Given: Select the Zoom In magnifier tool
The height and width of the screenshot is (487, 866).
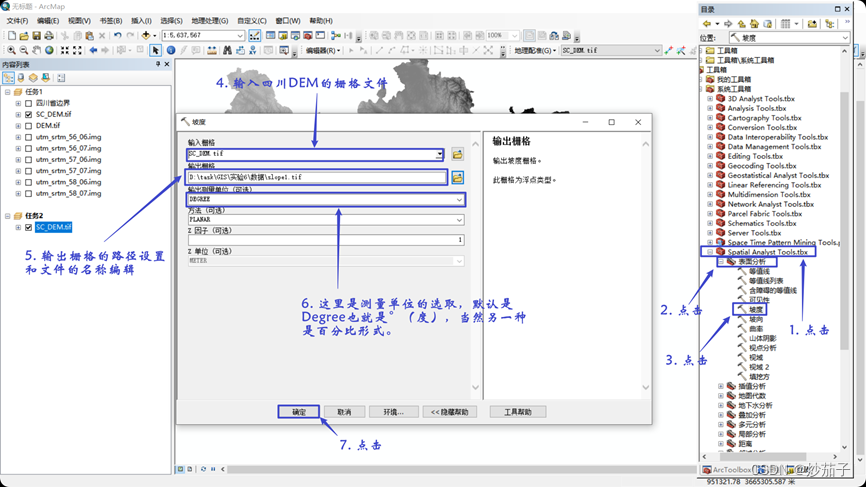Looking at the screenshot, I should pos(11,50).
